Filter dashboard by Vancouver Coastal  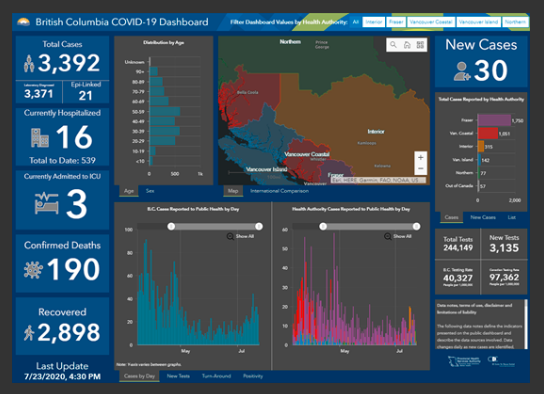click(431, 22)
